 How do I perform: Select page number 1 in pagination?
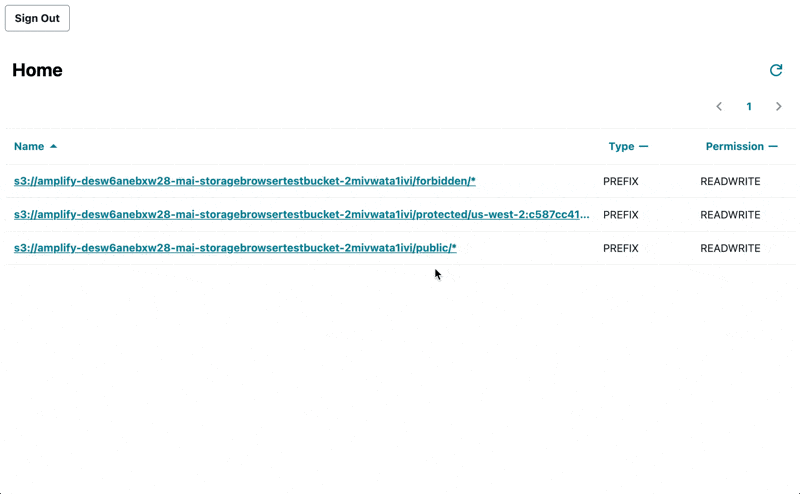749,107
